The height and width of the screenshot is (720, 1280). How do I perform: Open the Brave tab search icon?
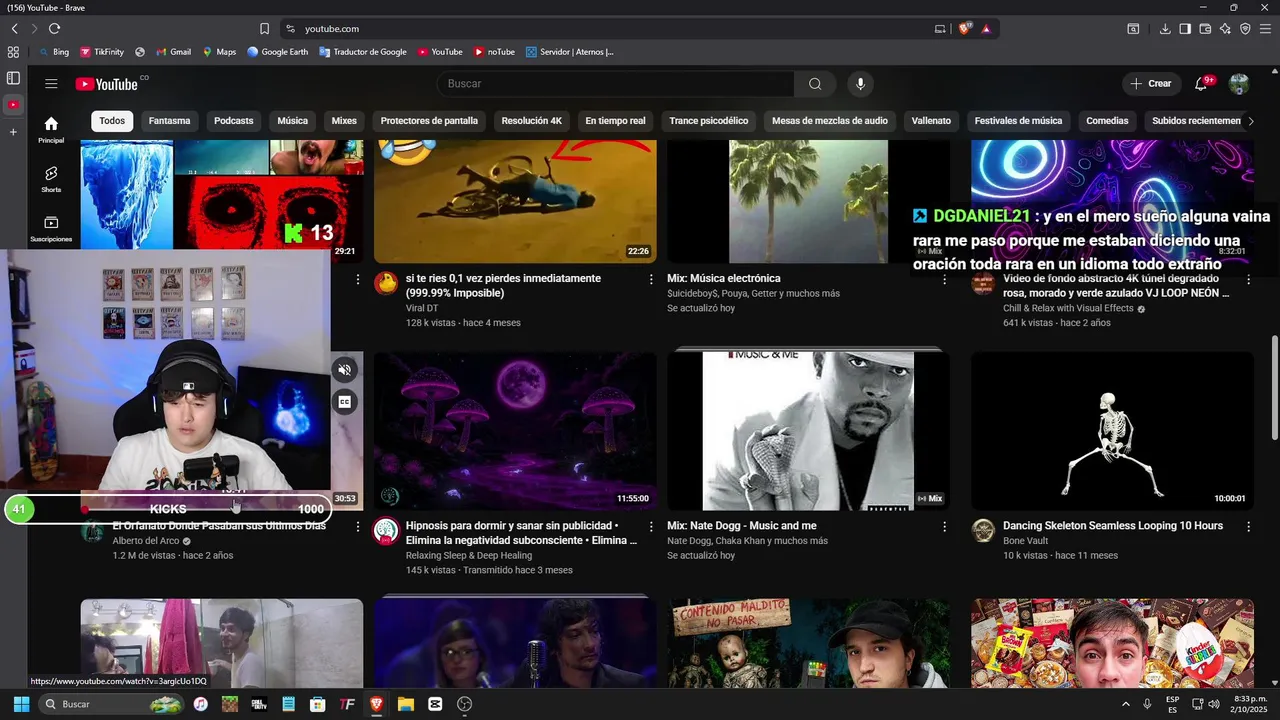click(x=1133, y=29)
